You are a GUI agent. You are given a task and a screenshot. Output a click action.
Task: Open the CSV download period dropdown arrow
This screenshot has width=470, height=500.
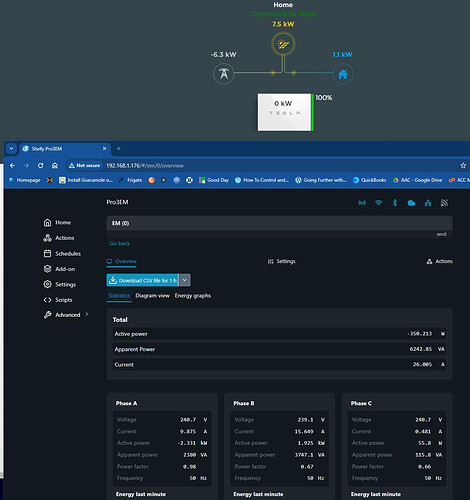[x=185, y=280]
